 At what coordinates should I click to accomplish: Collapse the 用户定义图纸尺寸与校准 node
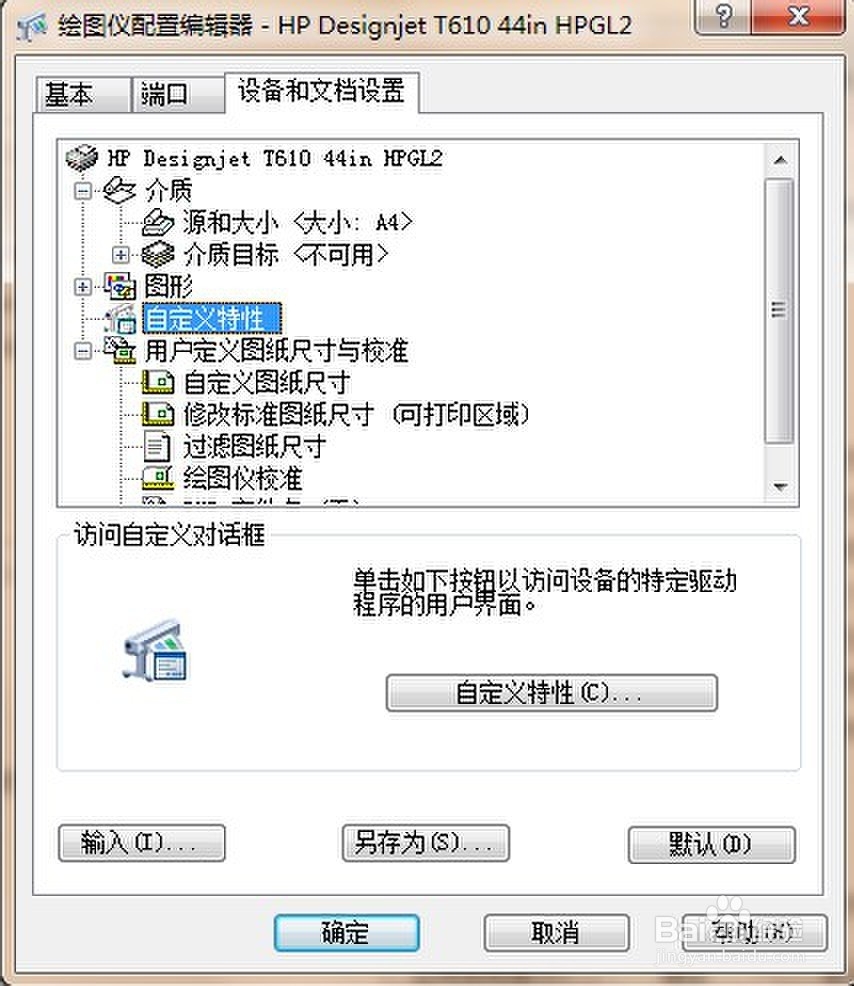[83, 351]
